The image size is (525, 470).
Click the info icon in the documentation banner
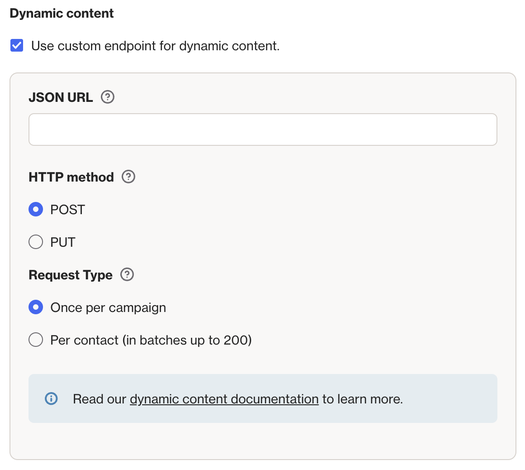point(51,399)
